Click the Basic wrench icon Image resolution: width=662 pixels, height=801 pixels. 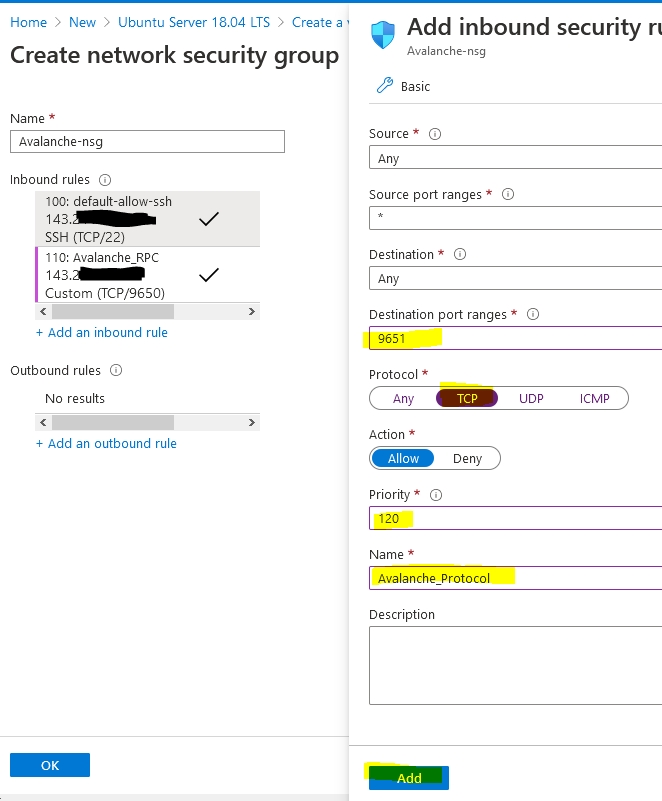385,87
